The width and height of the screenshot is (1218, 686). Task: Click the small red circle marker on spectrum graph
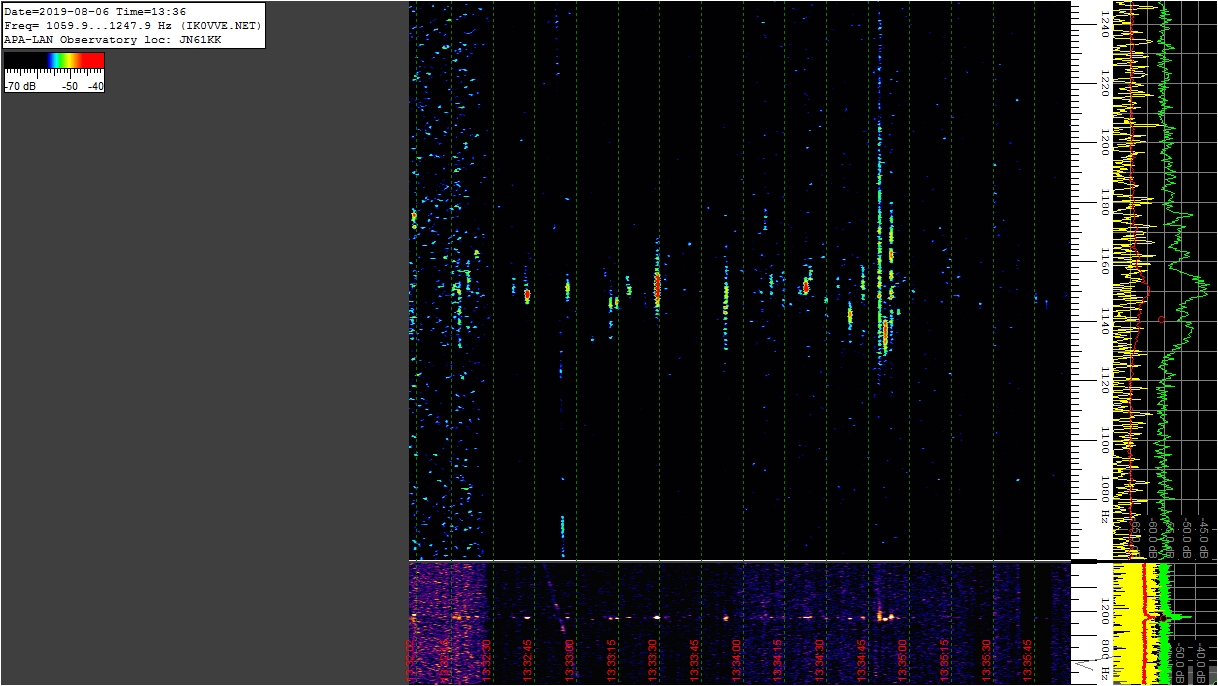click(x=1160, y=319)
